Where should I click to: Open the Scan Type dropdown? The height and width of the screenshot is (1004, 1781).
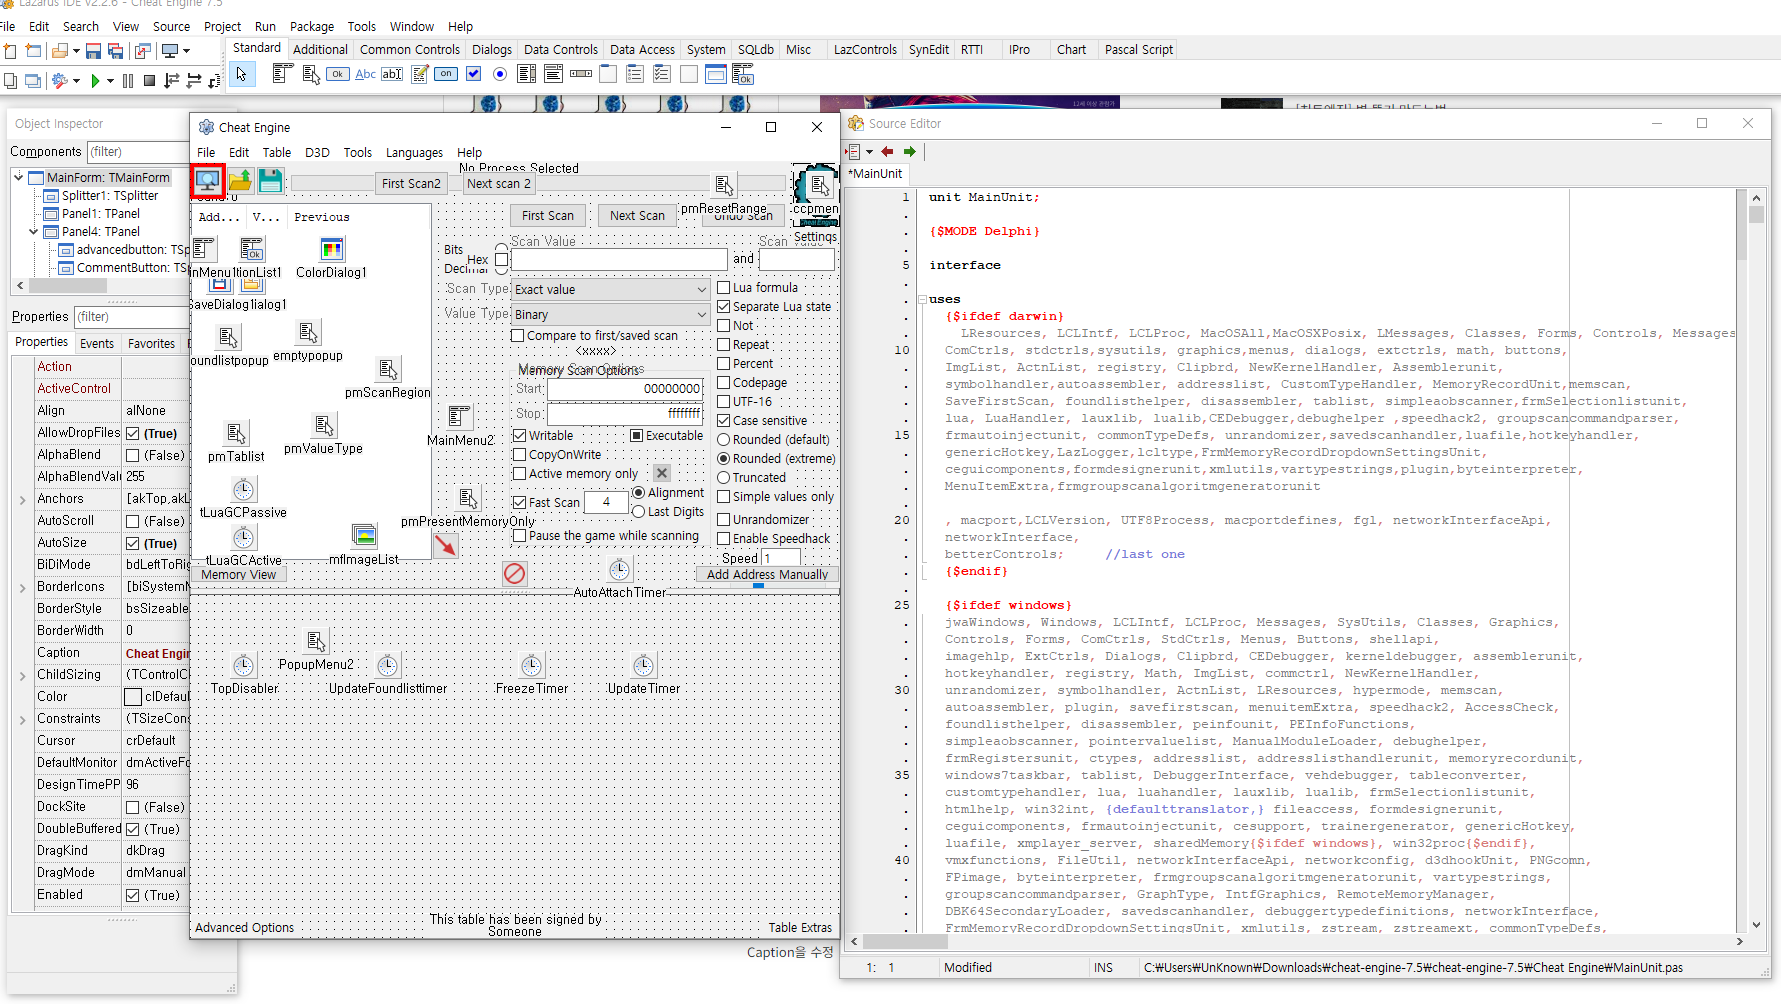pos(610,290)
